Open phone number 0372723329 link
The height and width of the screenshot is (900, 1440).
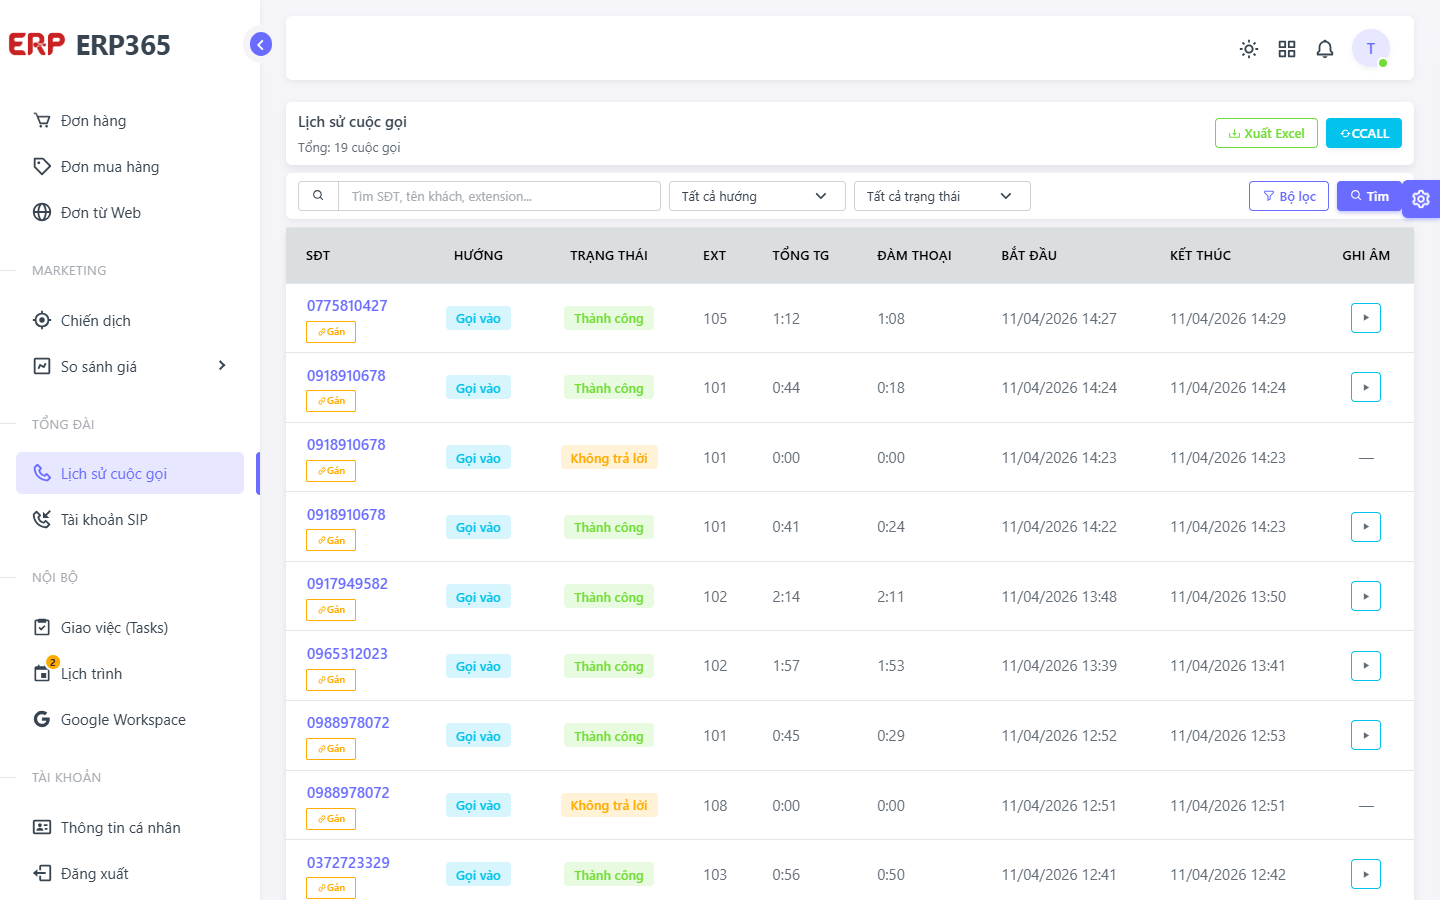pos(348,863)
